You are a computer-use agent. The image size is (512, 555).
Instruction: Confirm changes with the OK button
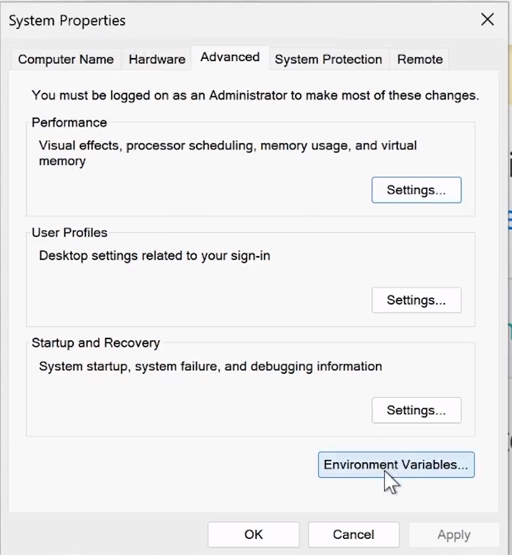click(253, 534)
